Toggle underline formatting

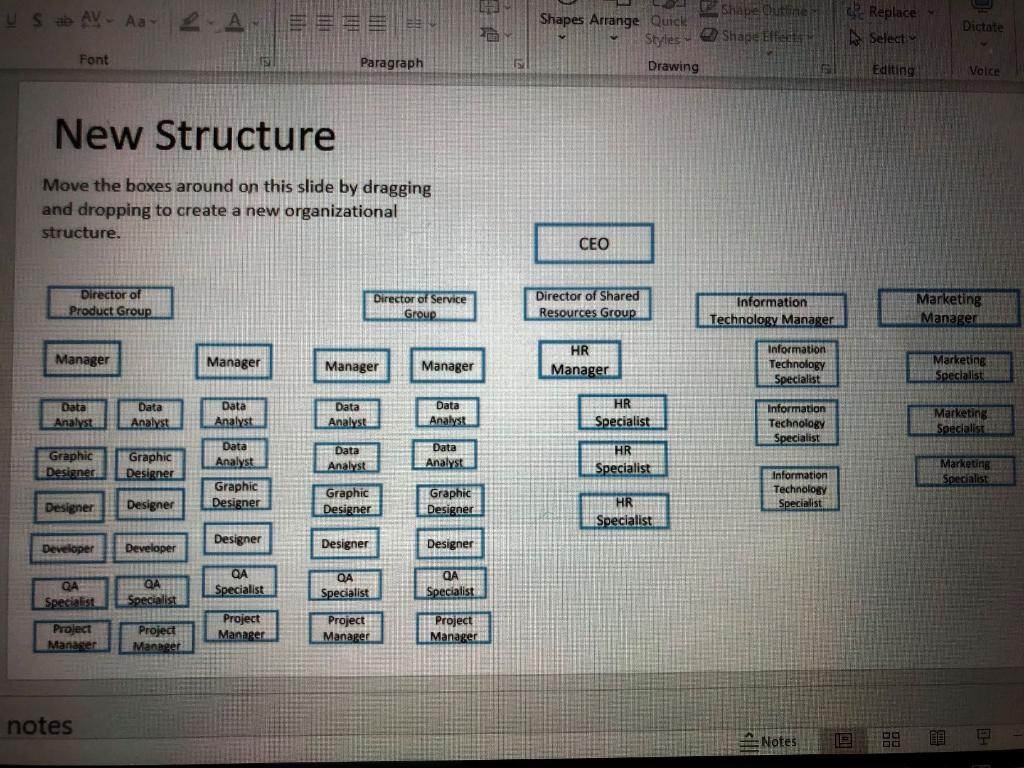point(11,20)
